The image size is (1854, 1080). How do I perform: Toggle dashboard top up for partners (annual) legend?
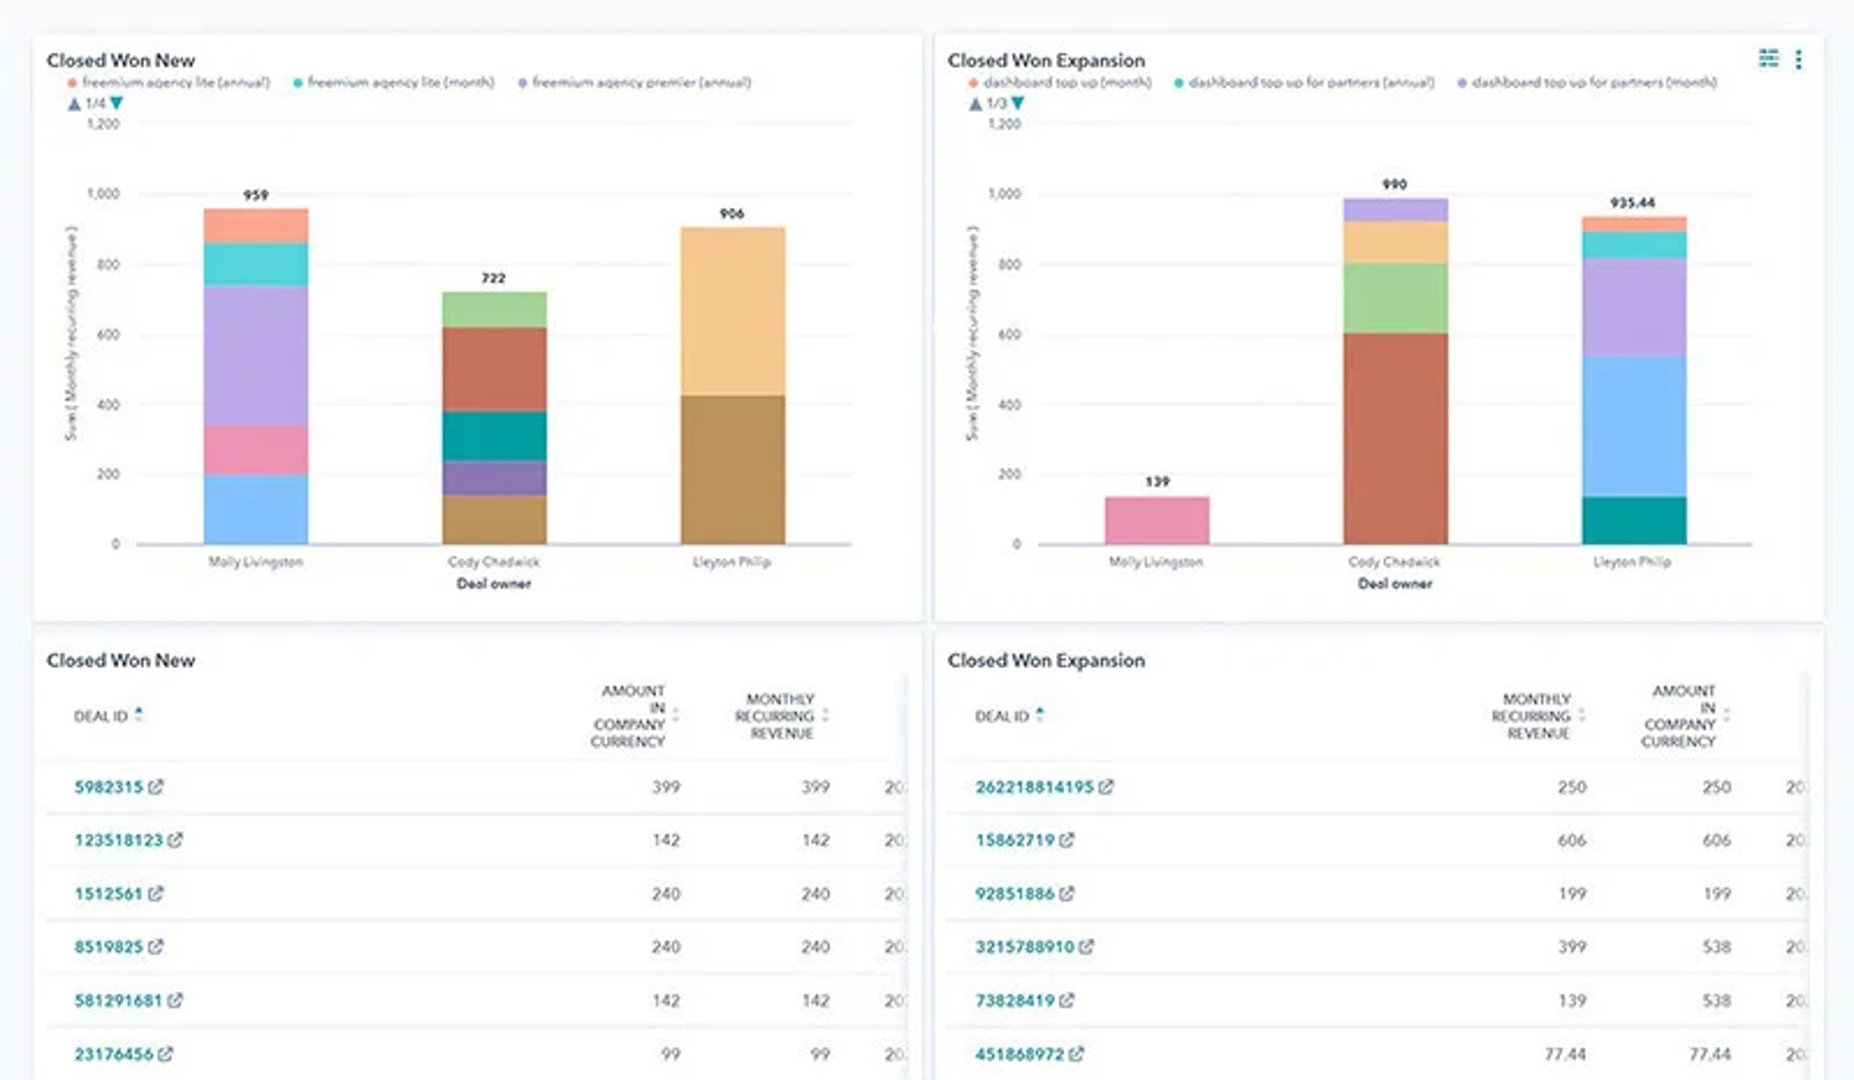[x=1304, y=82]
